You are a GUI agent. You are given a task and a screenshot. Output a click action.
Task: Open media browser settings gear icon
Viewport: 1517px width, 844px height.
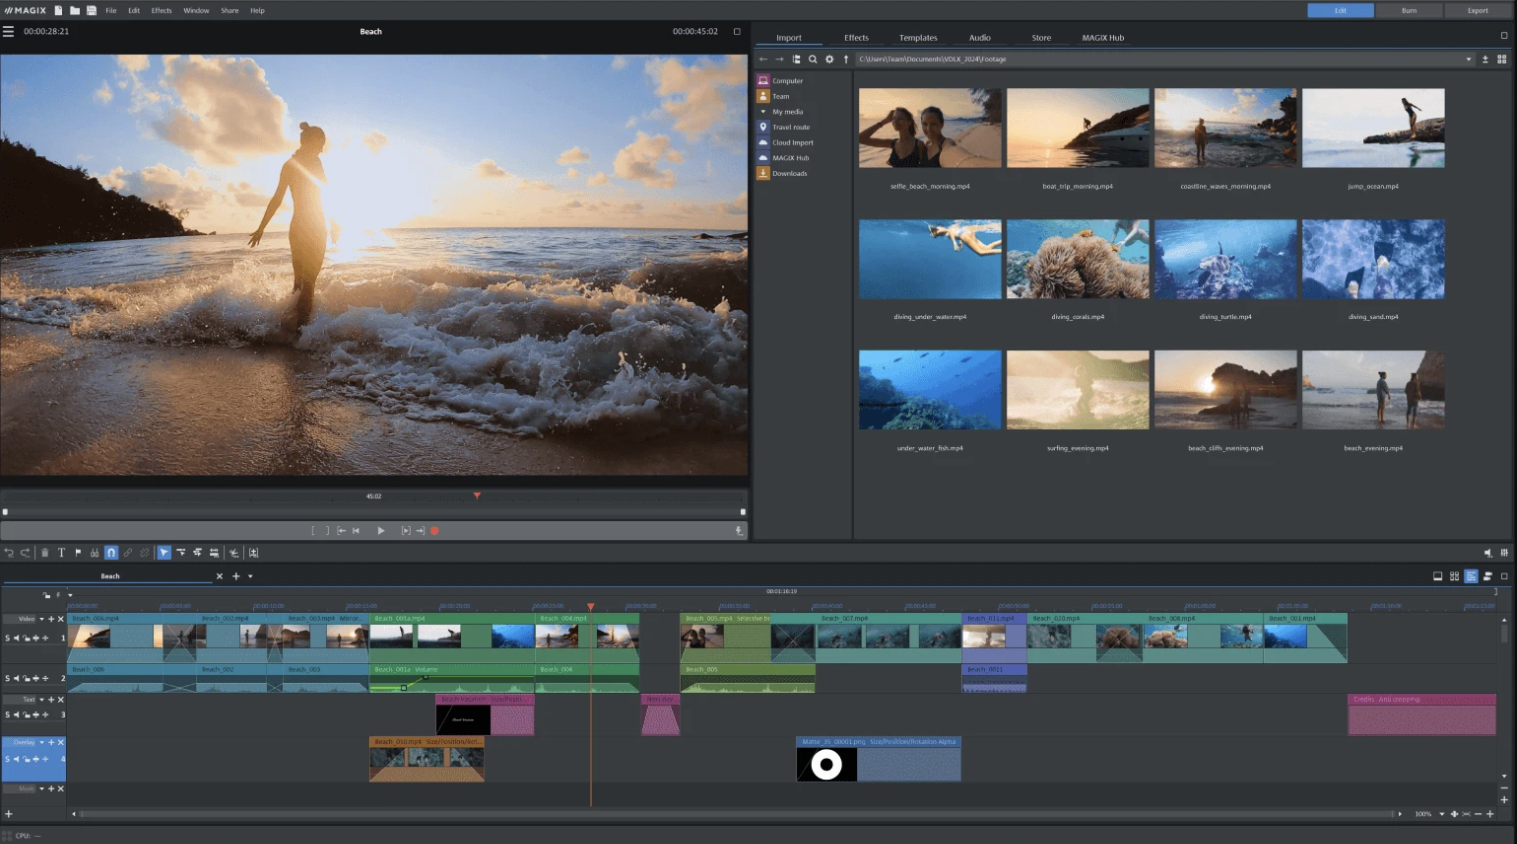coord(829,59)
